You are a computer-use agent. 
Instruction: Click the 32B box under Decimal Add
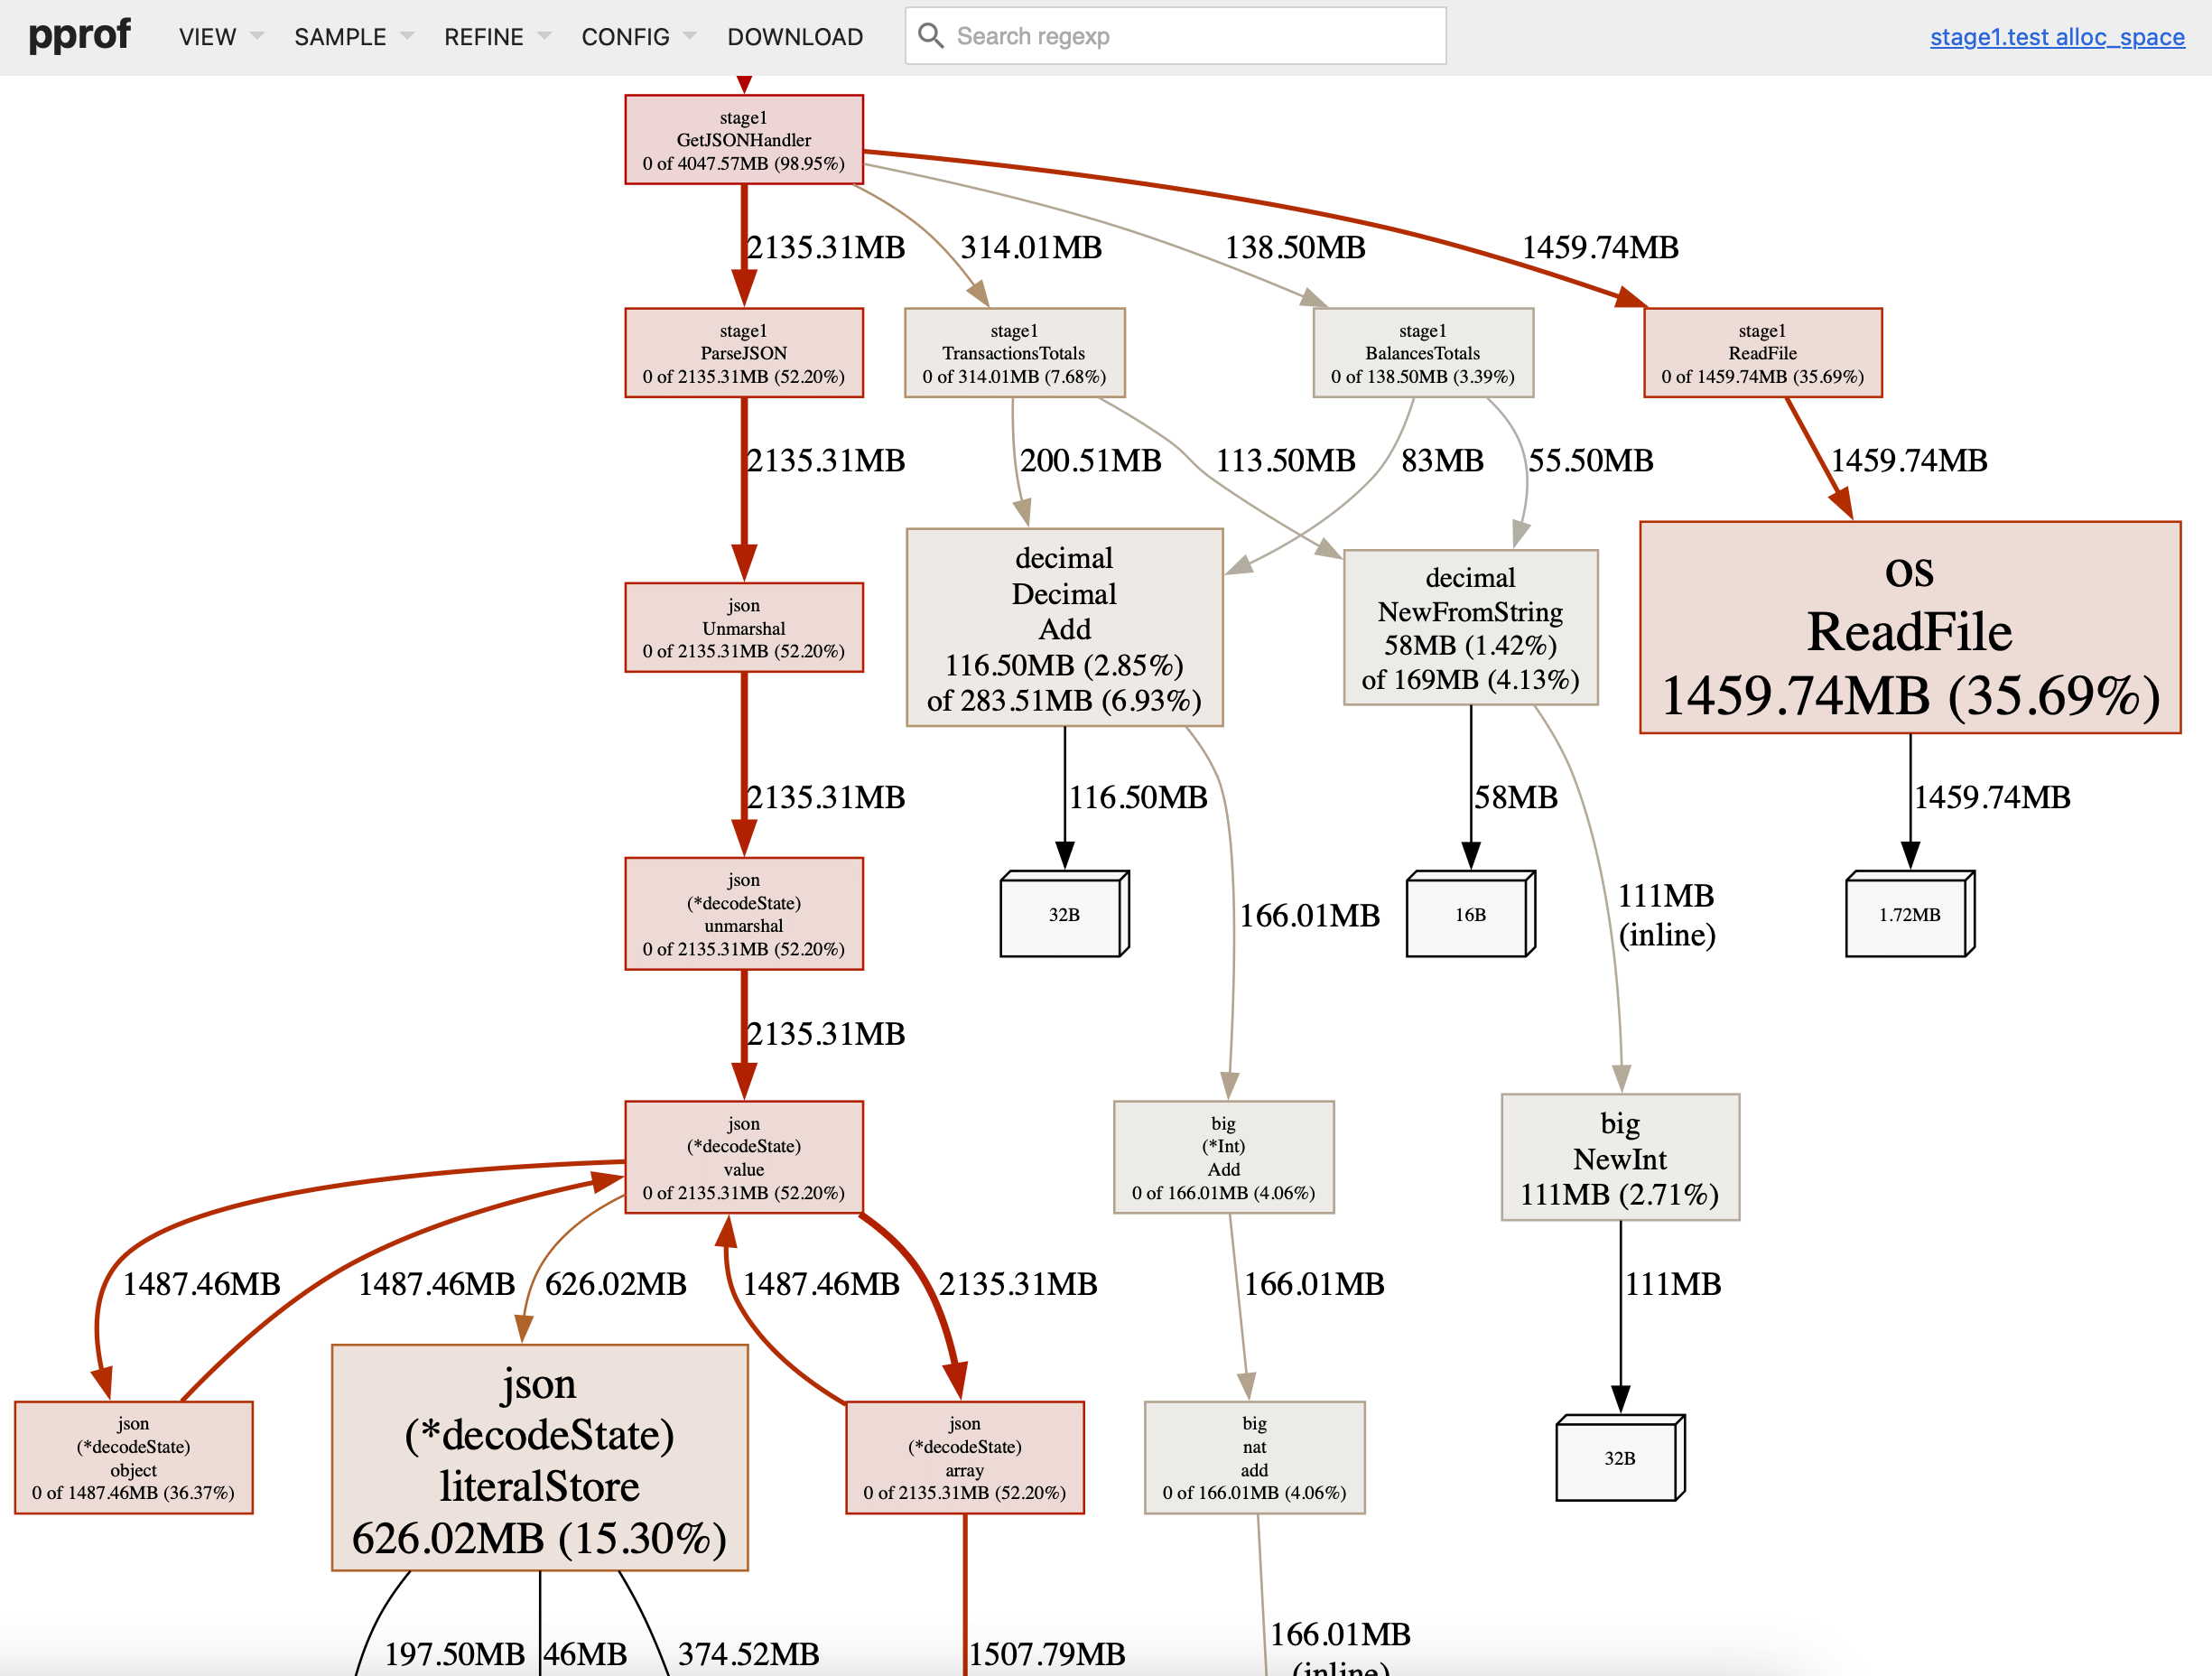coord(1064,914)
